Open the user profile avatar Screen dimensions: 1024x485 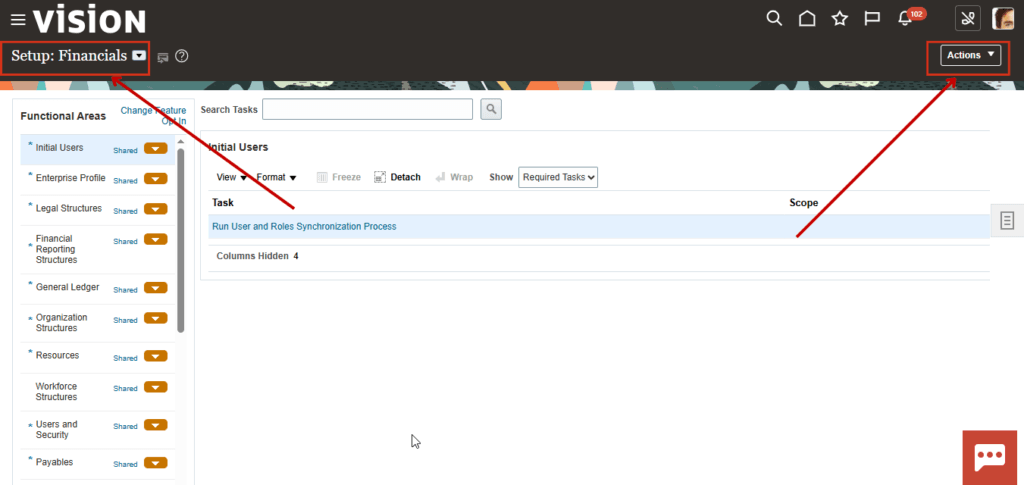click(1002, 19)
